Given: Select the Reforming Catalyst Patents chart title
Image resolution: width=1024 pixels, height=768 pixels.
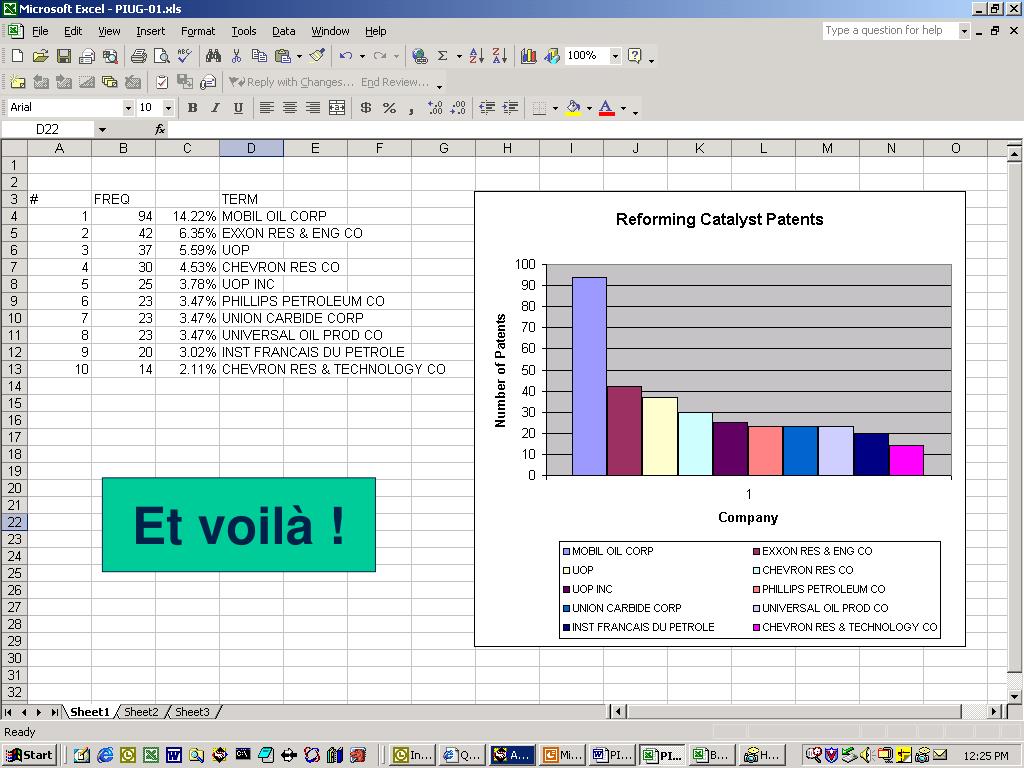Looking at the screenshot, I should 719,219.
